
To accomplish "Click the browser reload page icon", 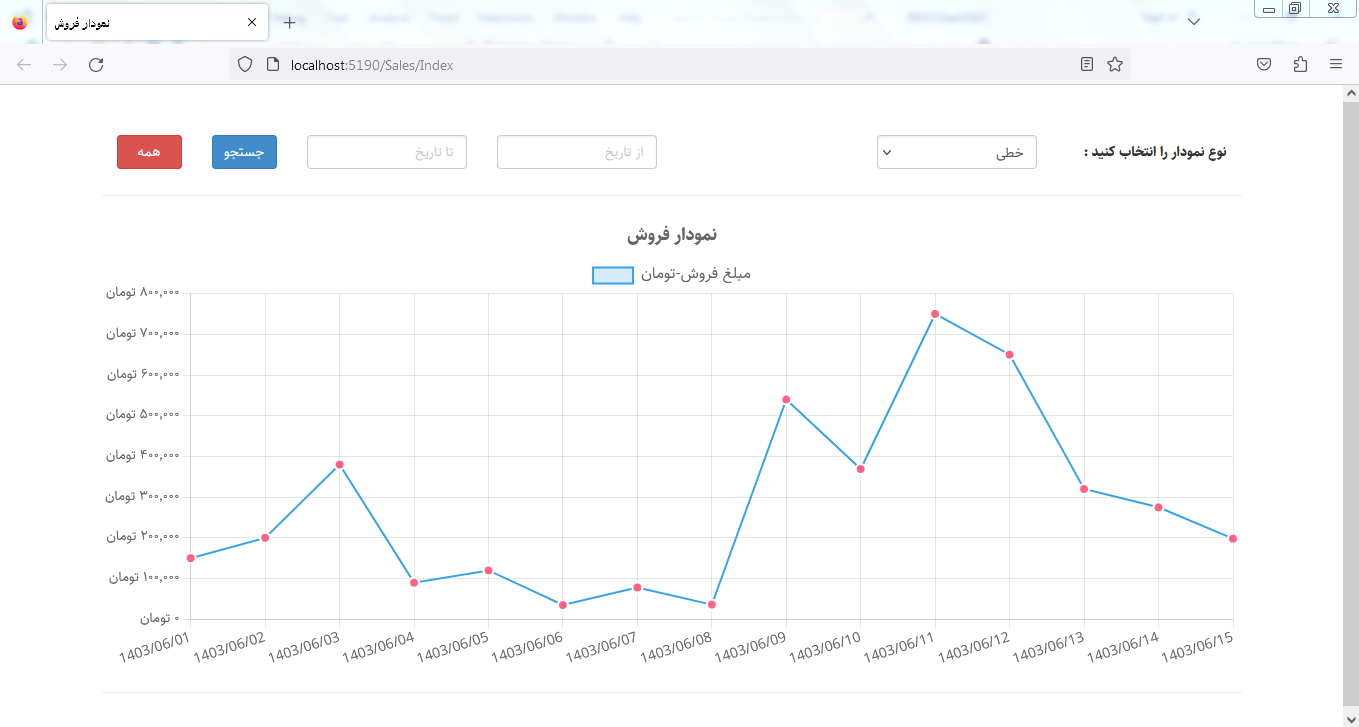I will click(x=96, y=65).
